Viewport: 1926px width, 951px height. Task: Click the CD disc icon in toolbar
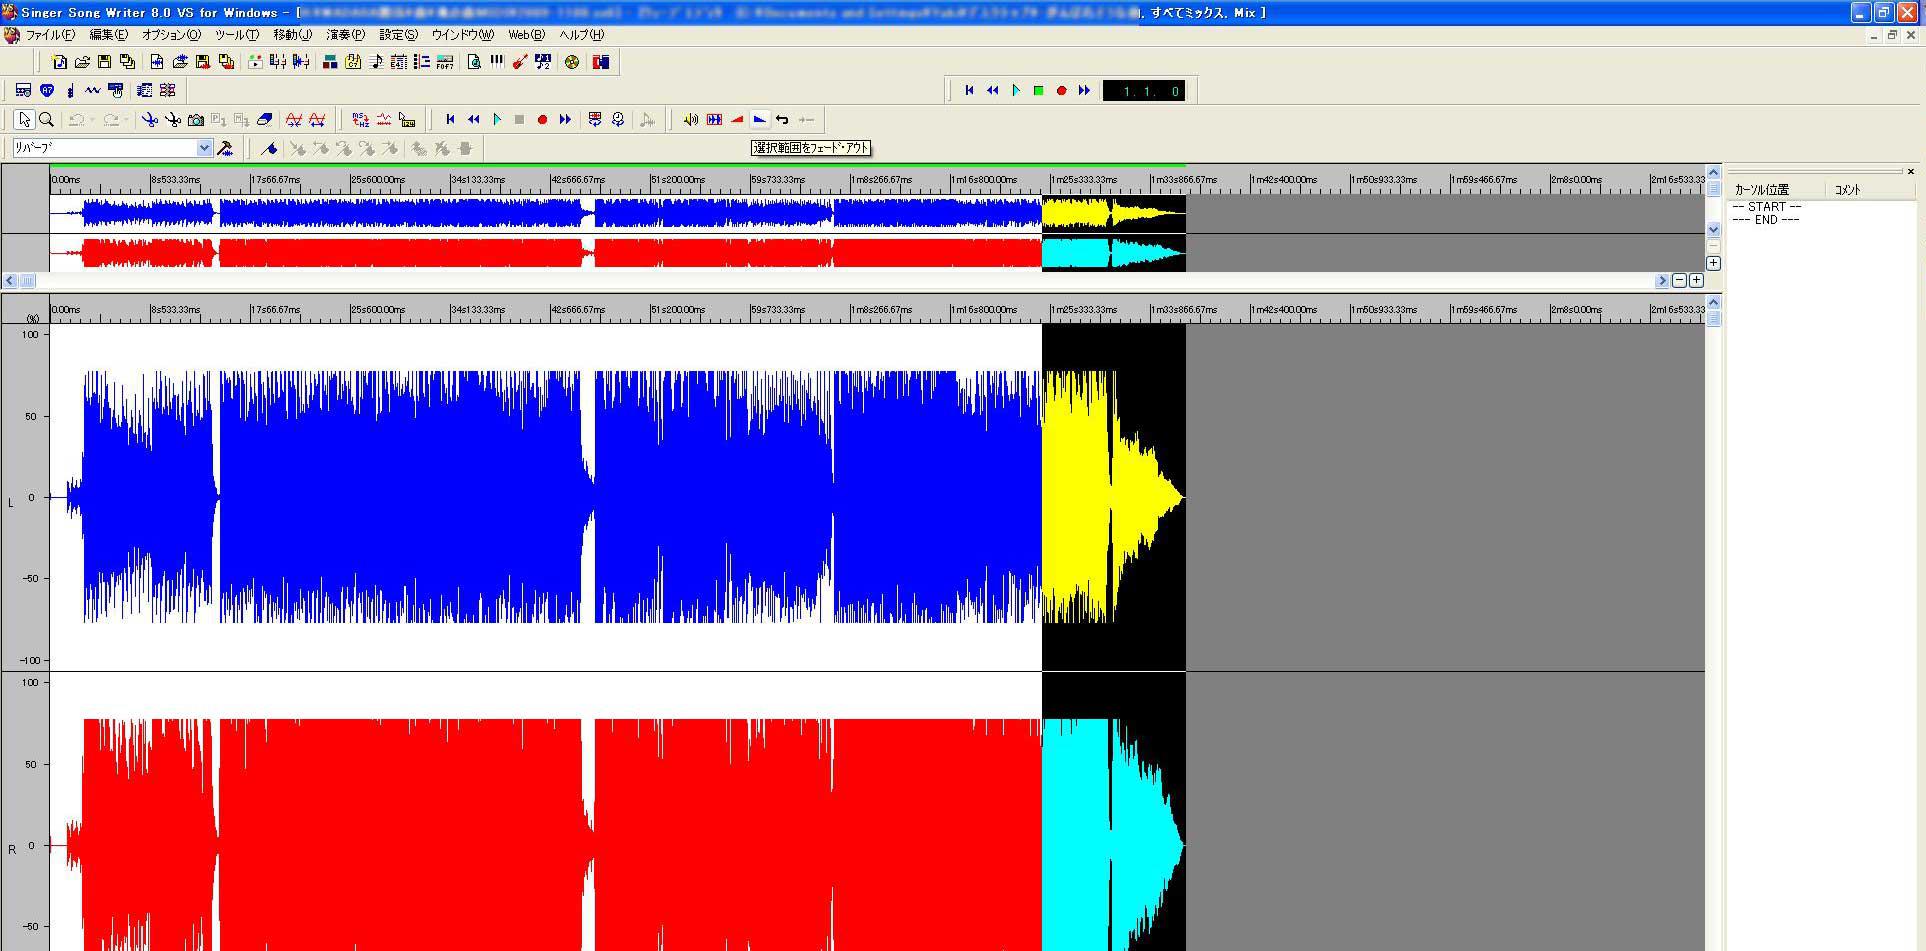pyautogui.click(x=572, y=62)
